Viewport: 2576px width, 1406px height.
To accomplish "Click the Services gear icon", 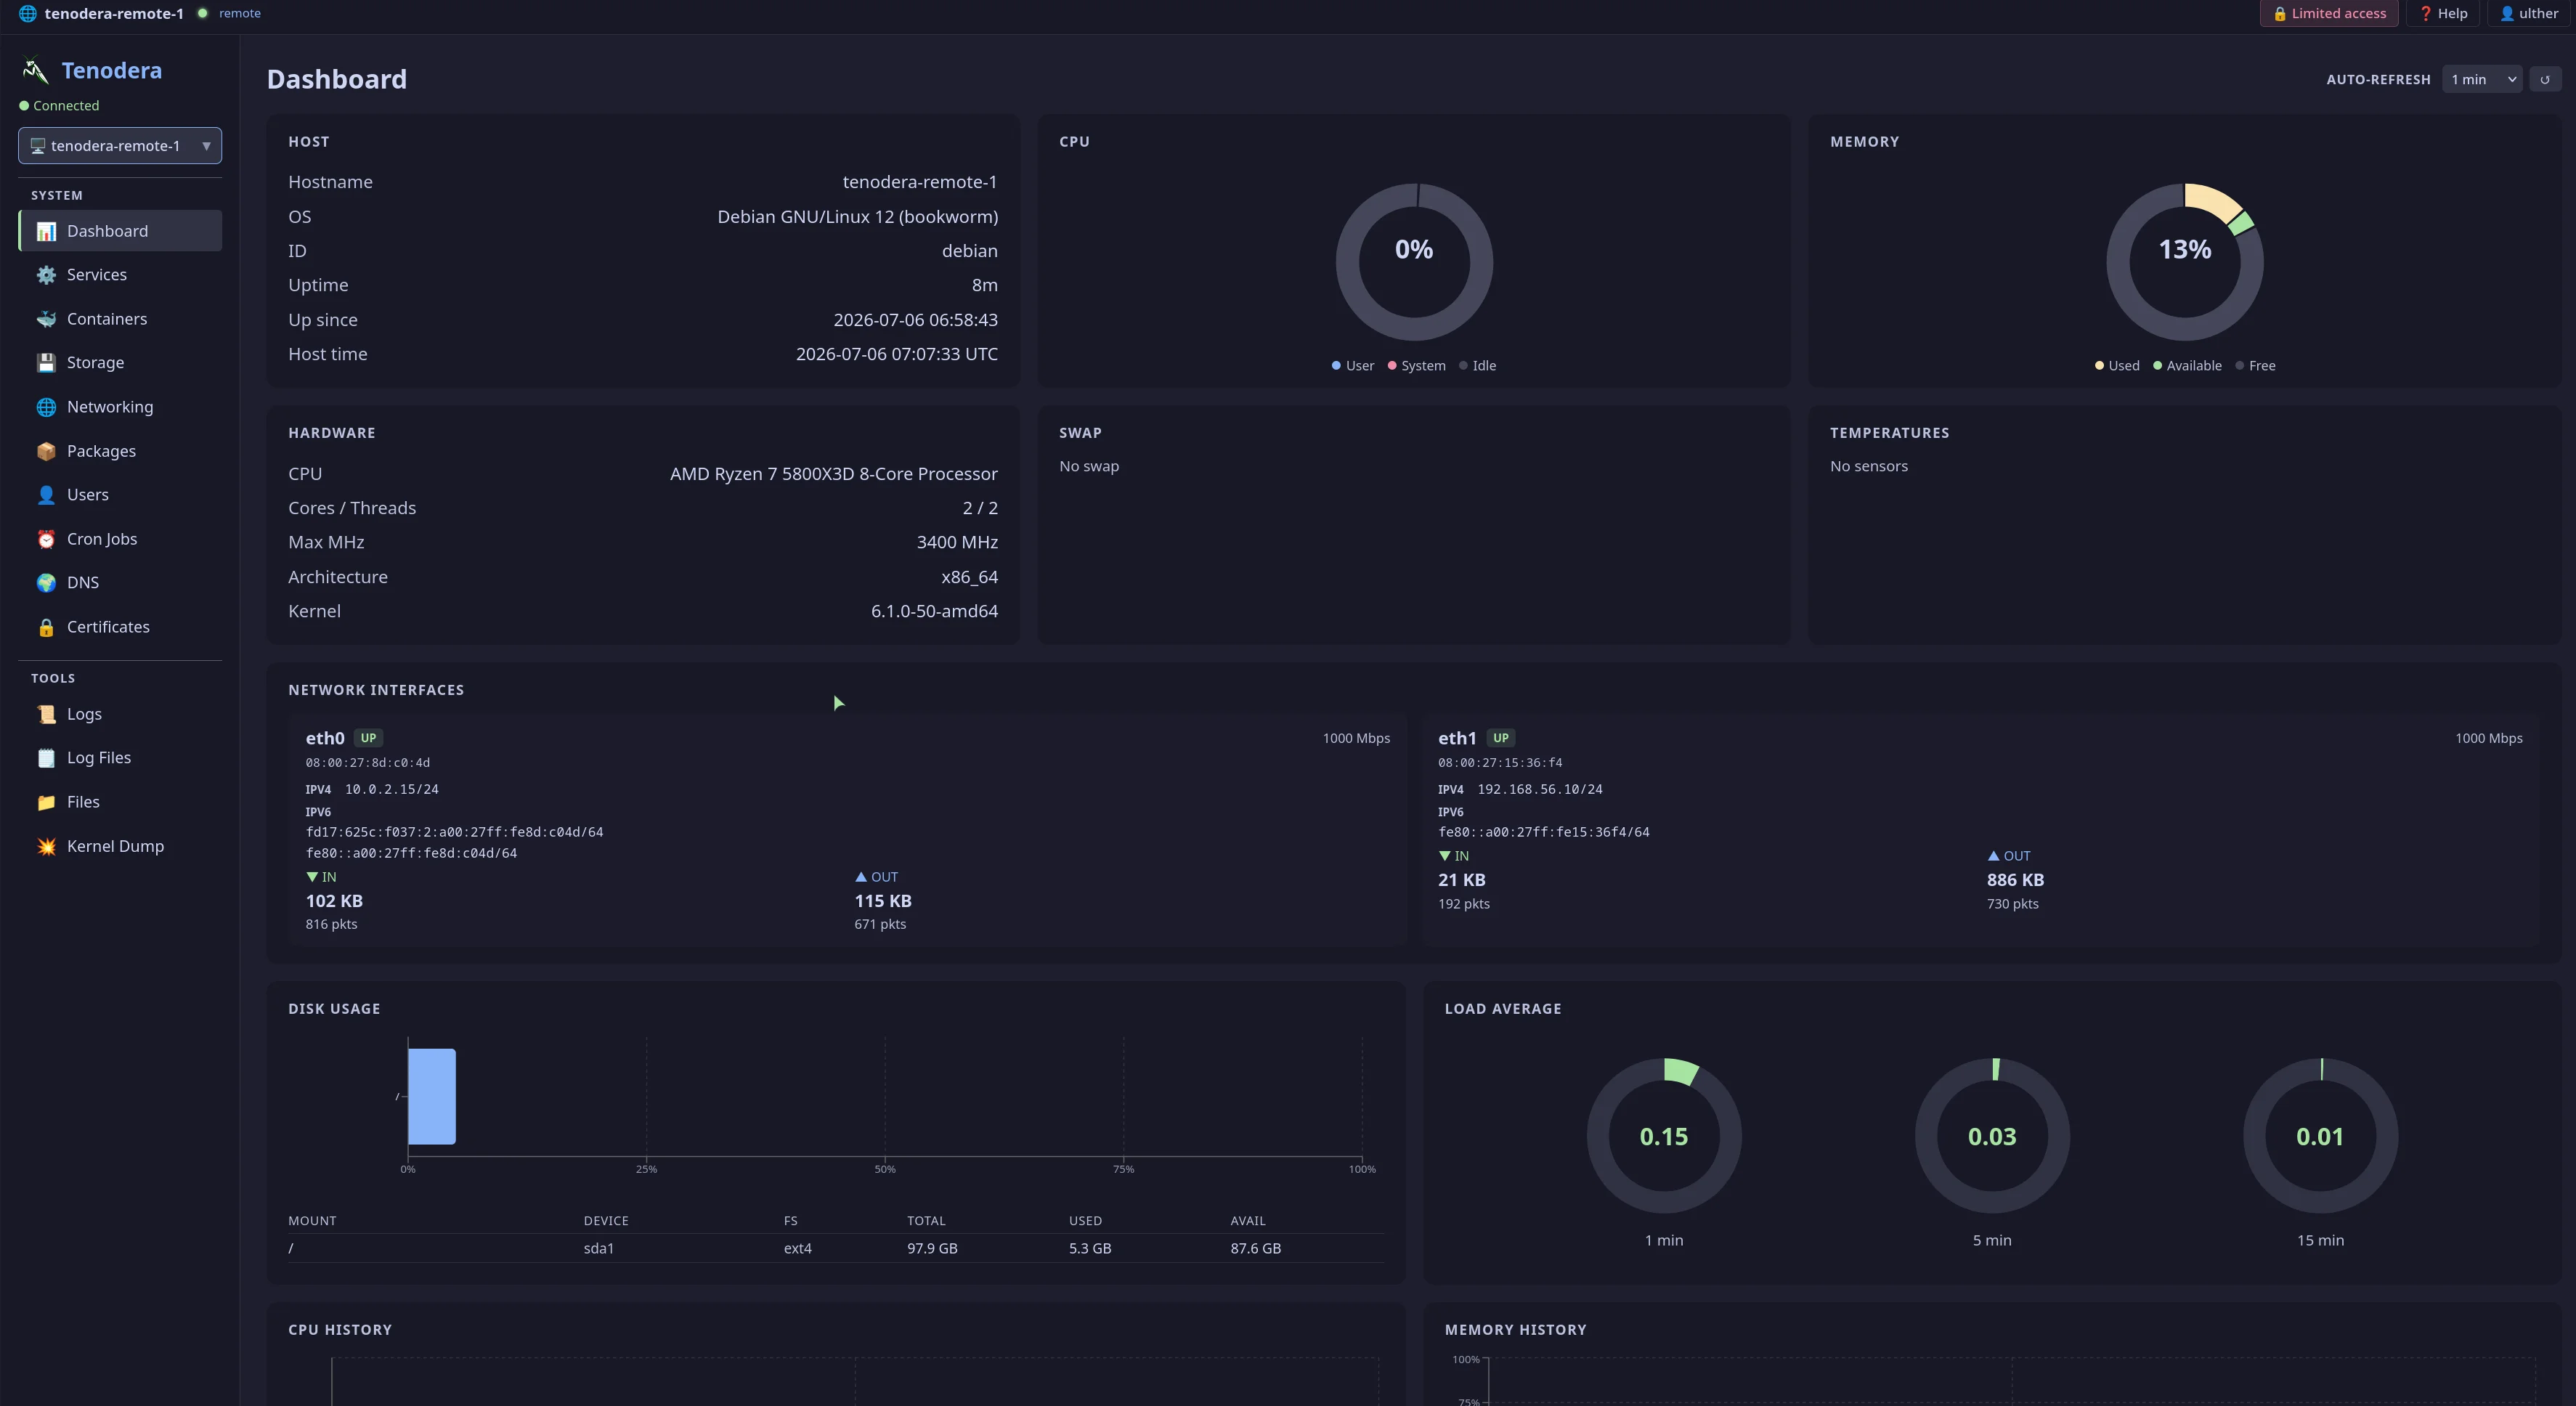I will coord(46,275).
